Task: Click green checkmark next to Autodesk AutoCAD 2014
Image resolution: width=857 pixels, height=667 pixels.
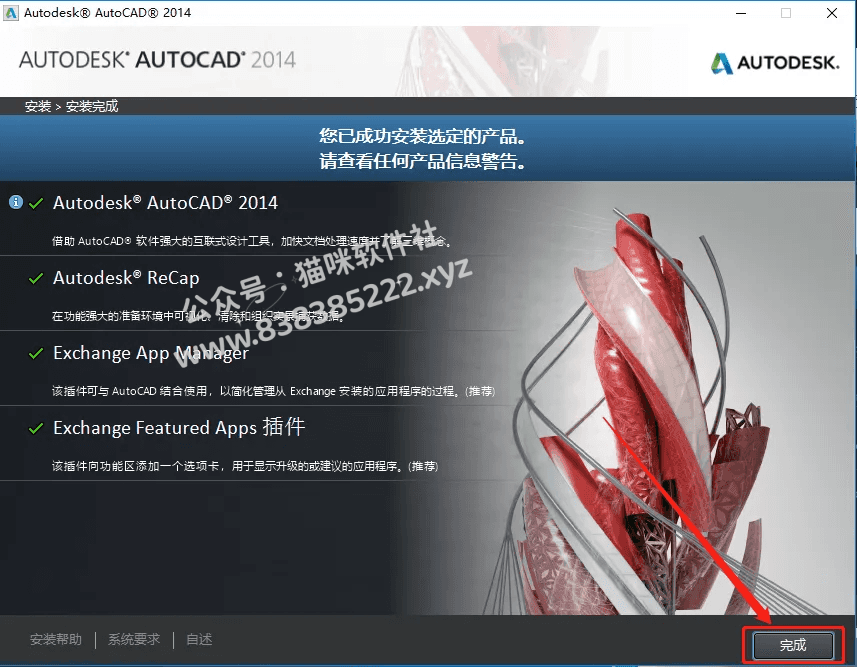Action: 36,203
